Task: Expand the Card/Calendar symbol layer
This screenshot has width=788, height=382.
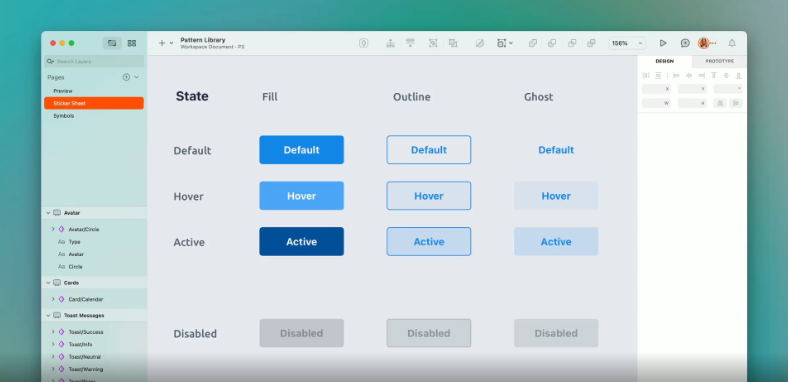Action: tap(53, 299)
